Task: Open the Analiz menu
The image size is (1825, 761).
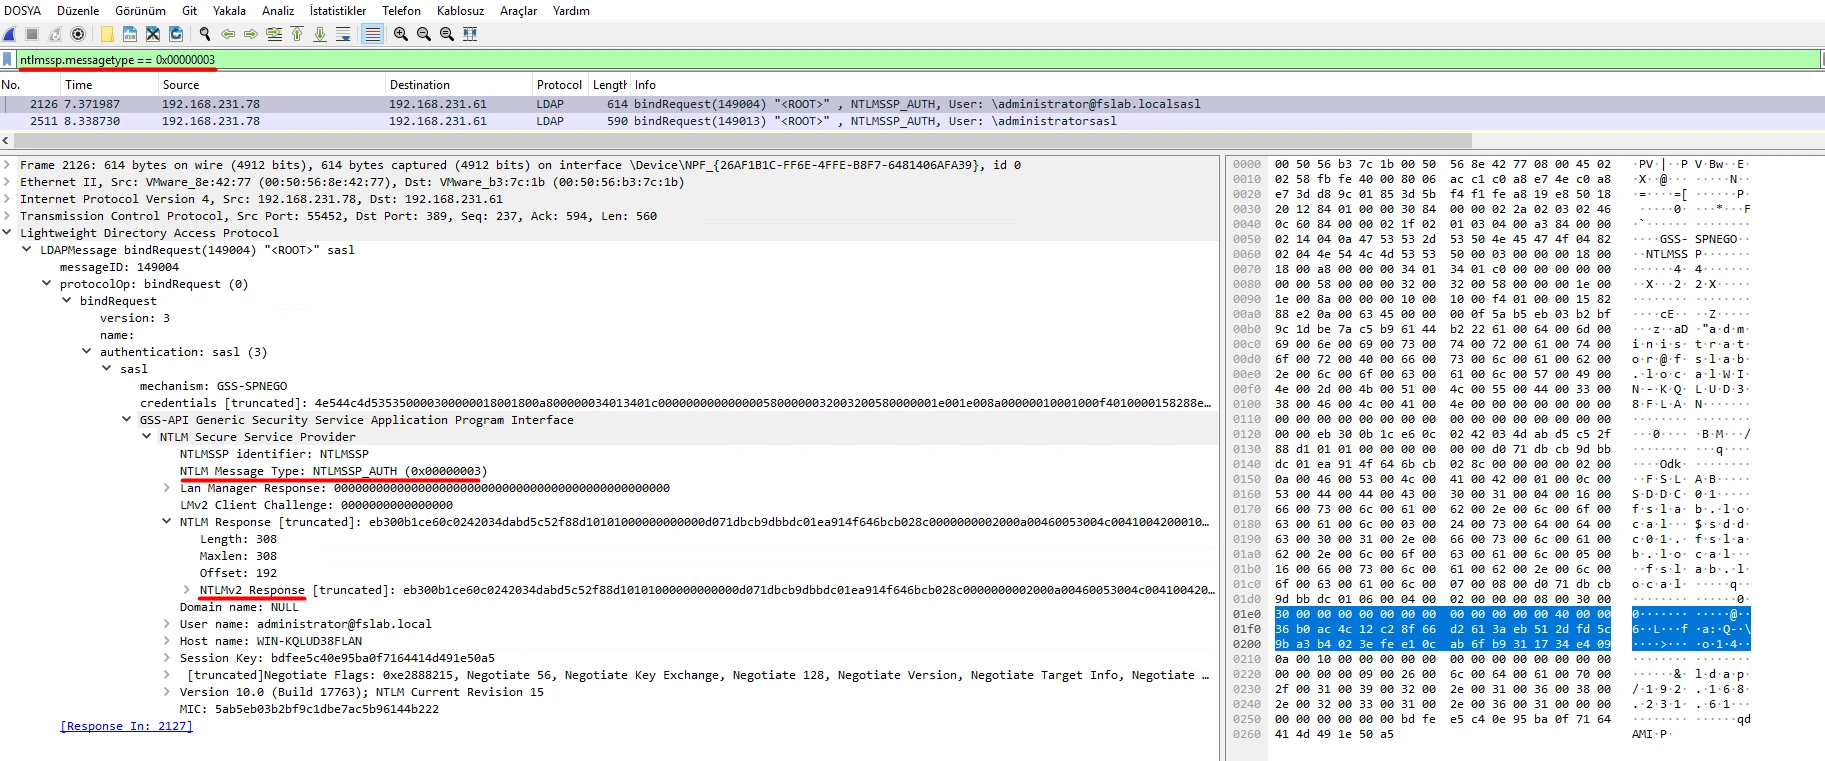Action: tap(278, 11)
